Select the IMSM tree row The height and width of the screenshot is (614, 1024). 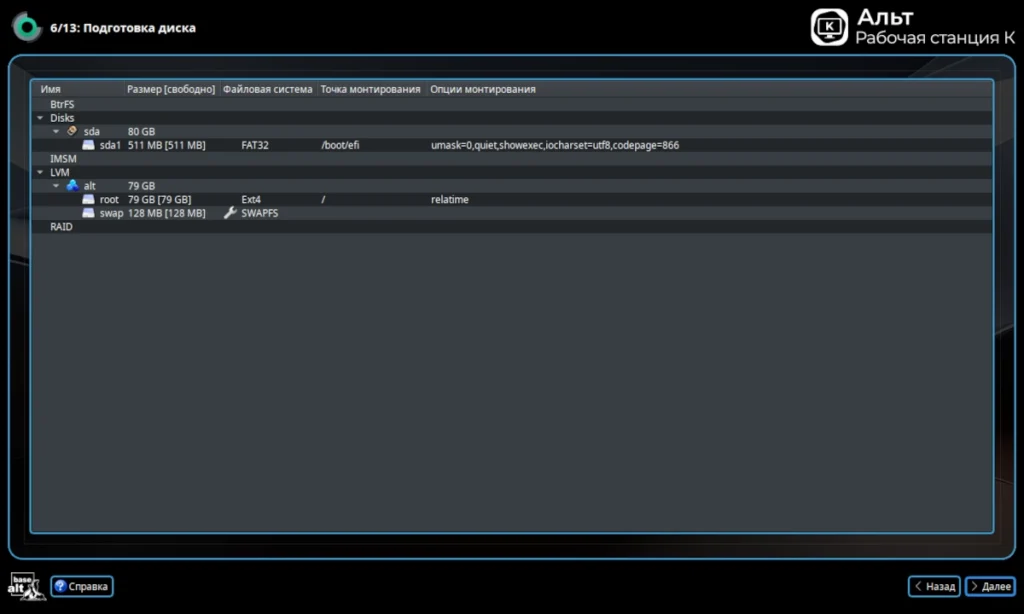click(512, 159)
